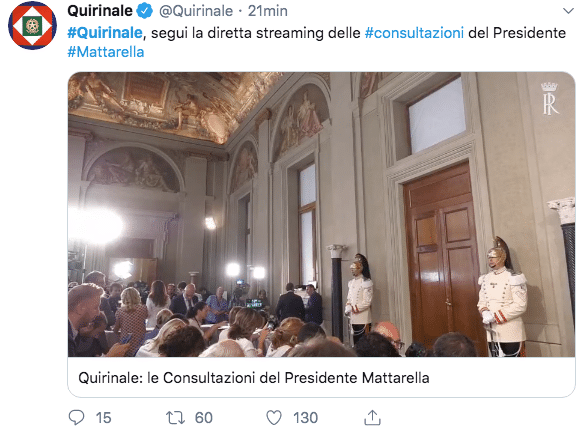The height and width of the screenshot is (434, 587).
Task: Click the card title Quirinale: le Consultazioni
Action: click(x=254, y=378)
